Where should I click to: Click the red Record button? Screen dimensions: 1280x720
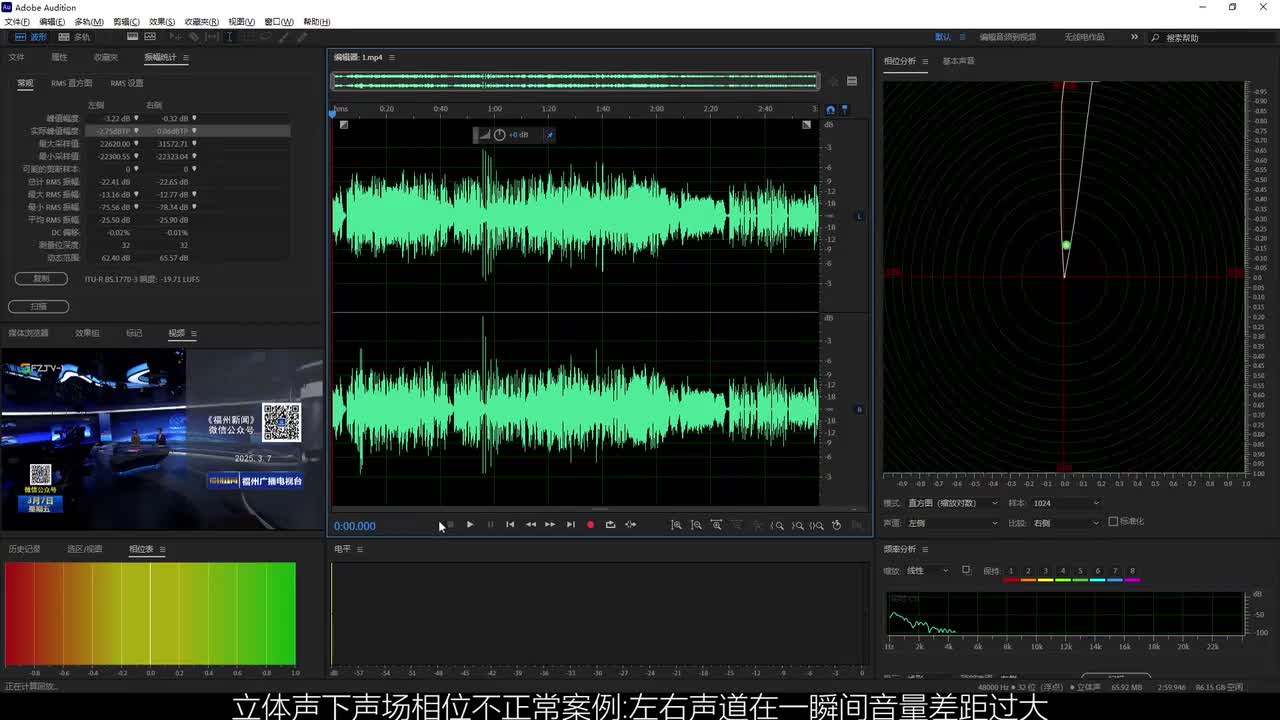point(590,525)
